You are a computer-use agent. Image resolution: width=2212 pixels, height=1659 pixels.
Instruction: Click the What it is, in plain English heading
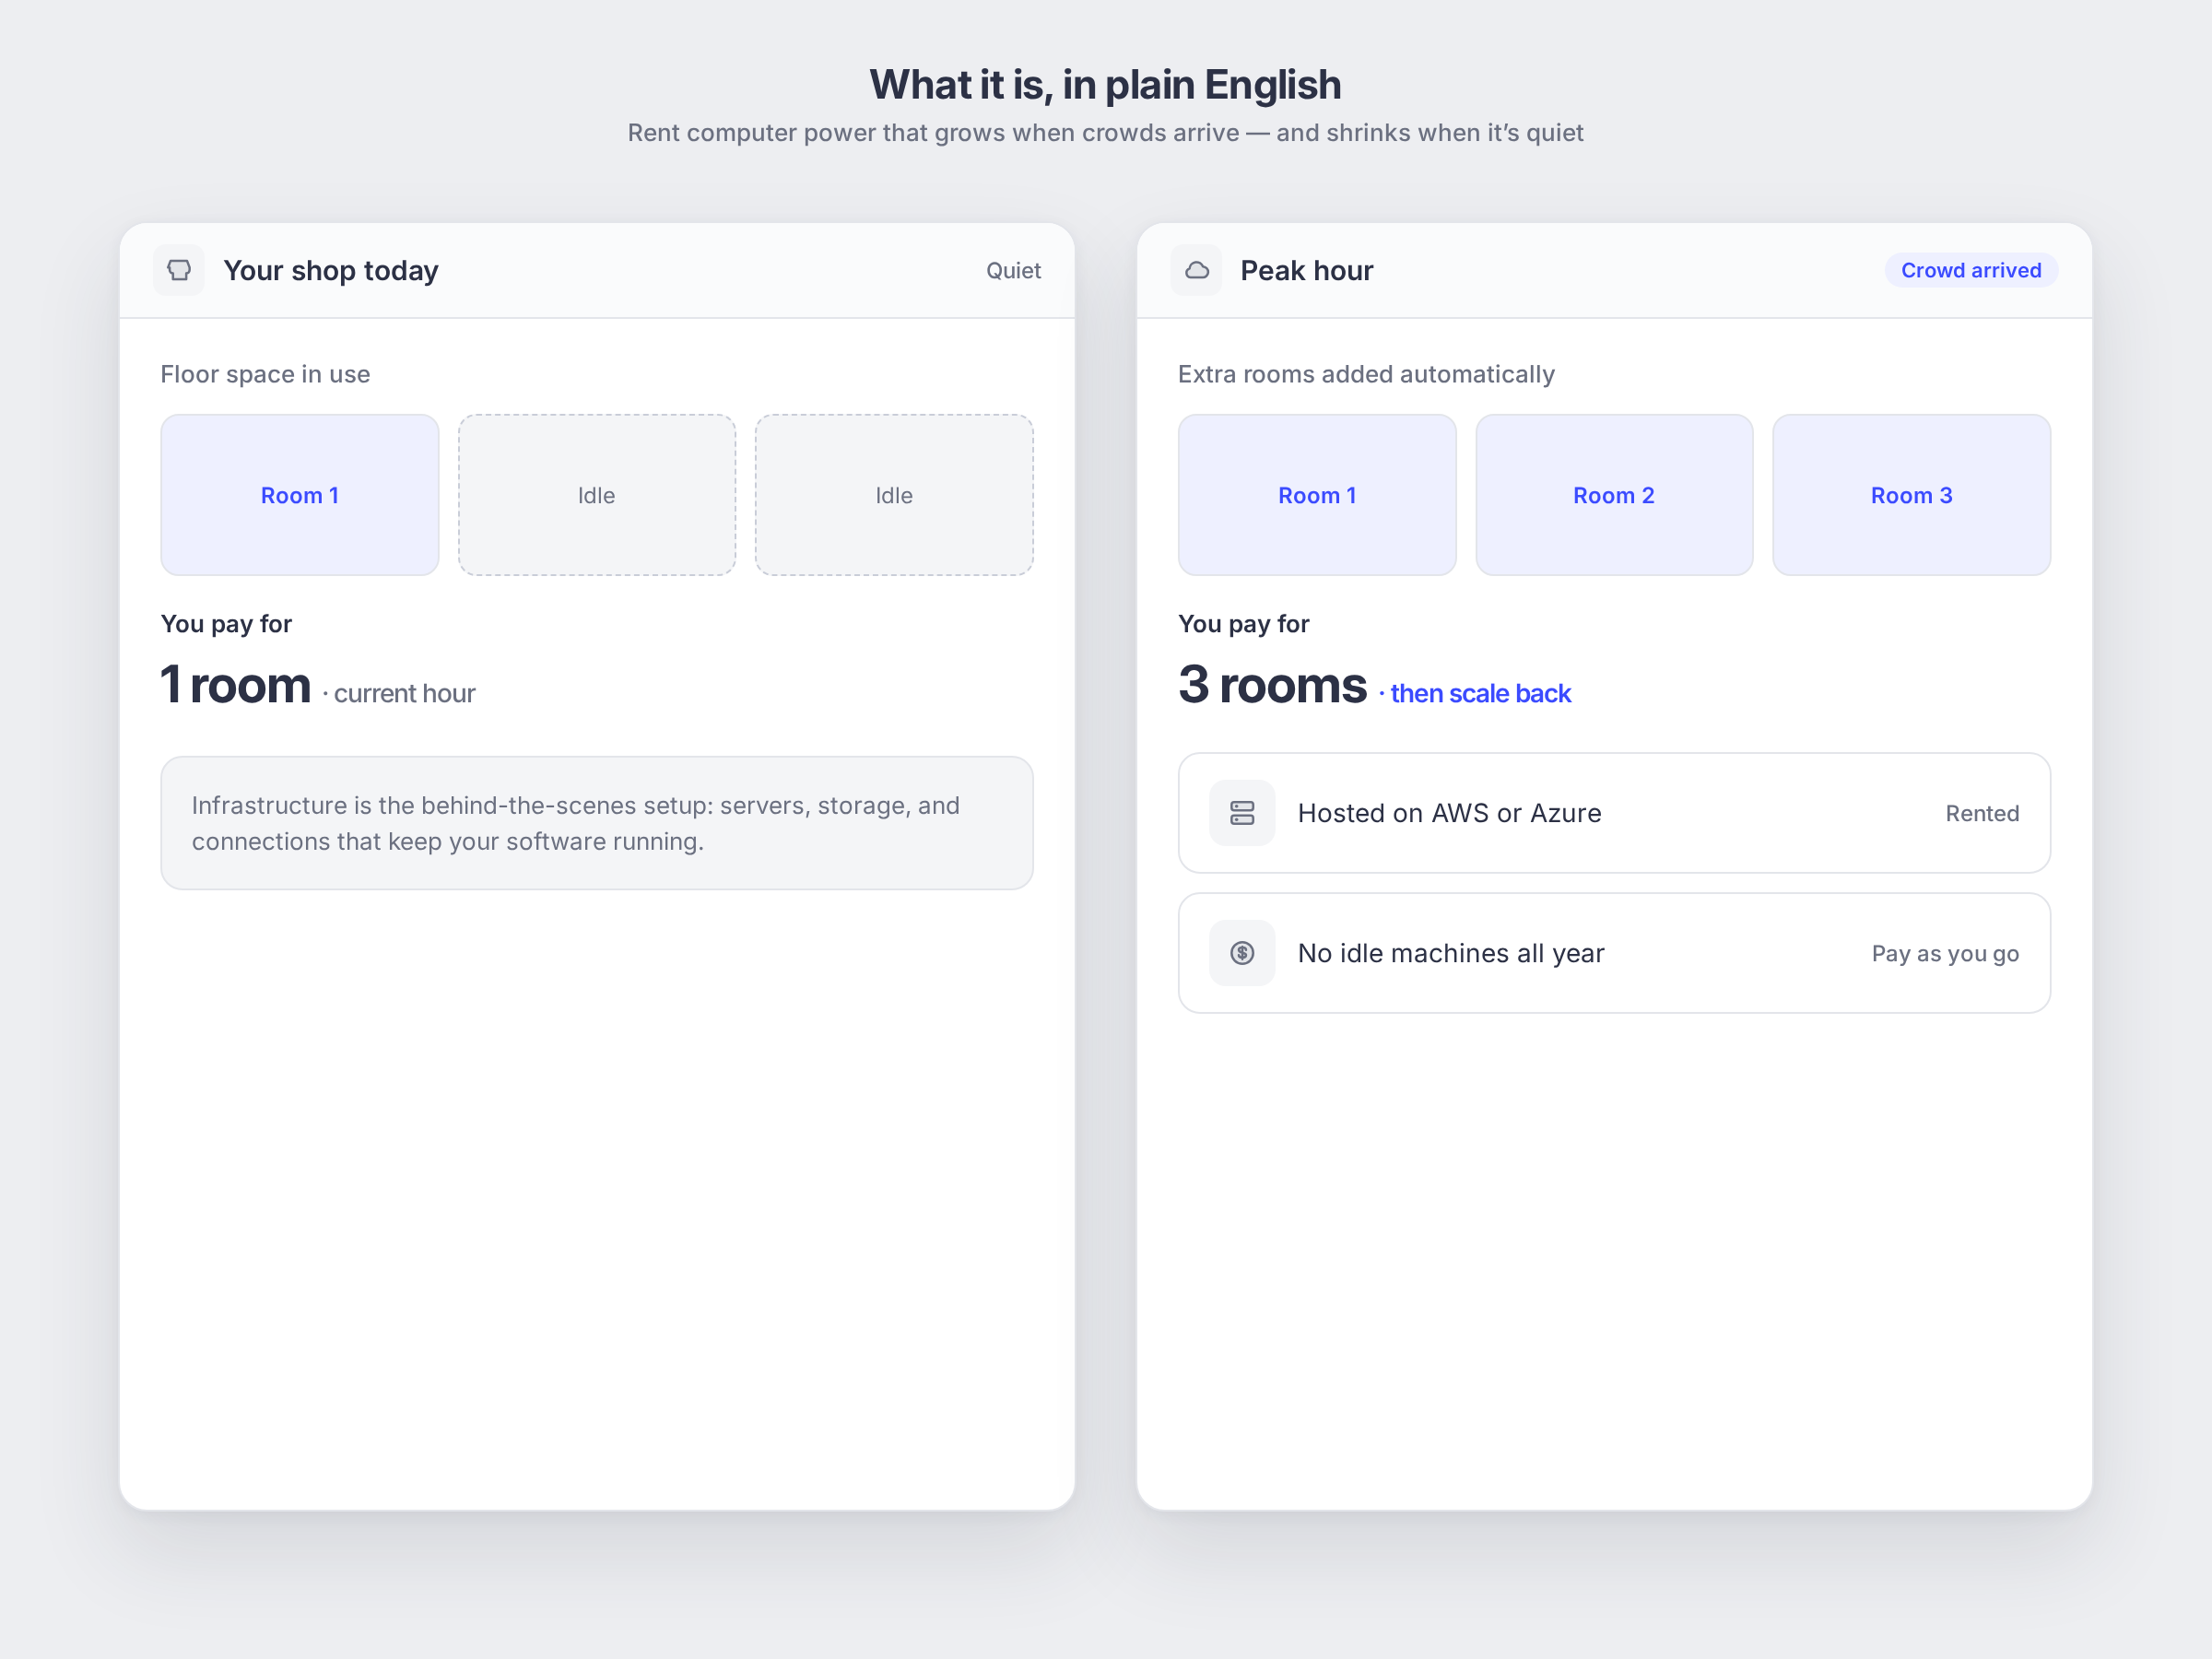tap(1105, 84)
